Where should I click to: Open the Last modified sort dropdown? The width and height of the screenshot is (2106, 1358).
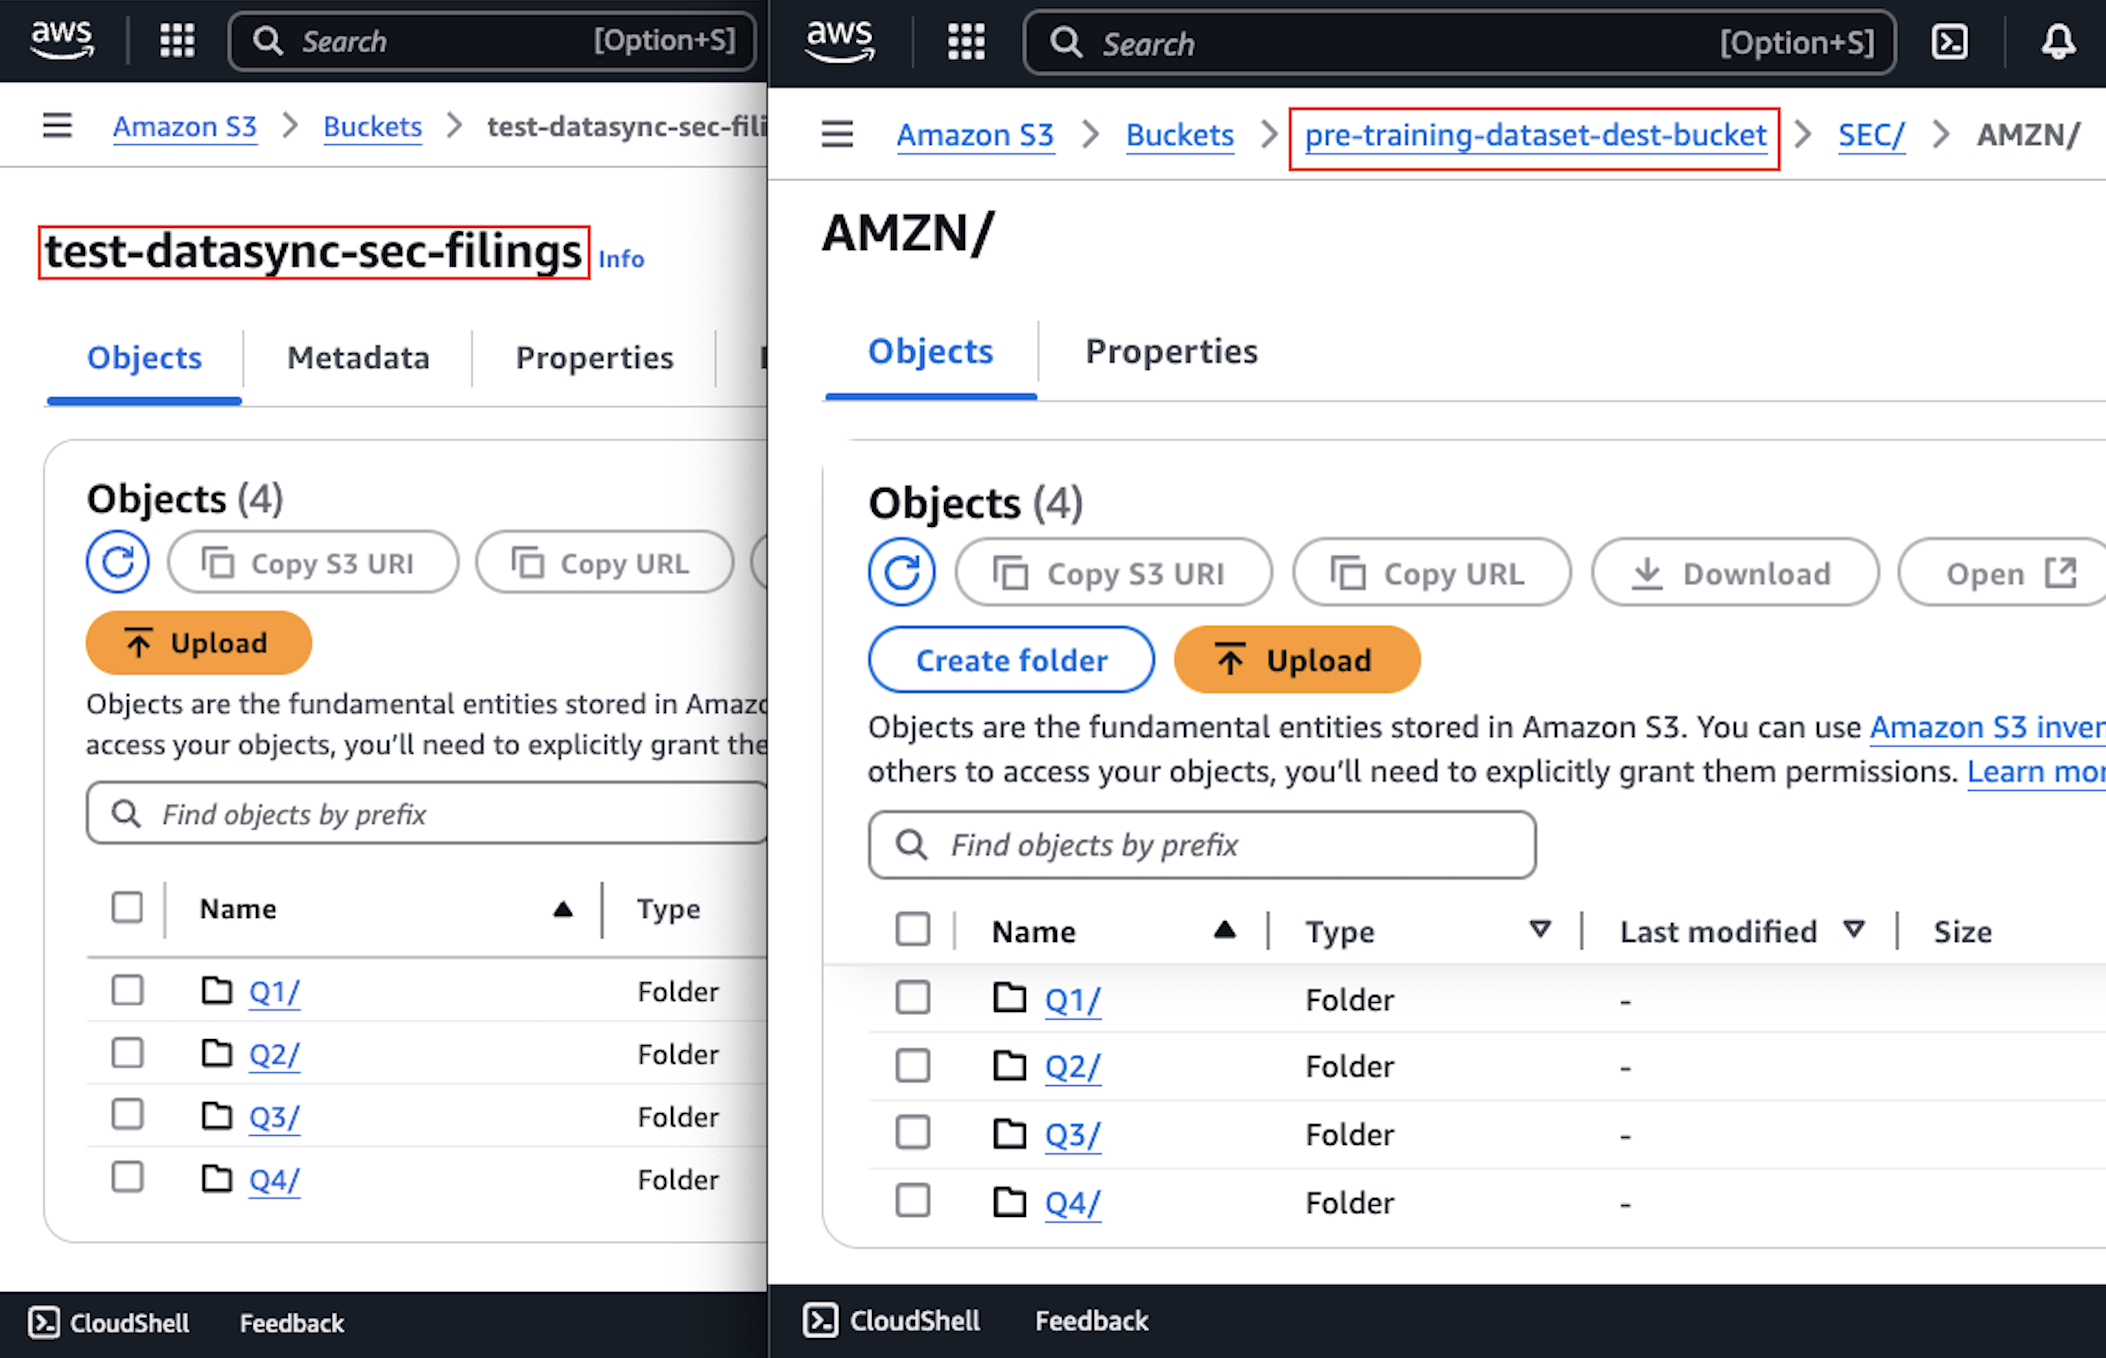pyautogui.click(x=1856, y=929)
